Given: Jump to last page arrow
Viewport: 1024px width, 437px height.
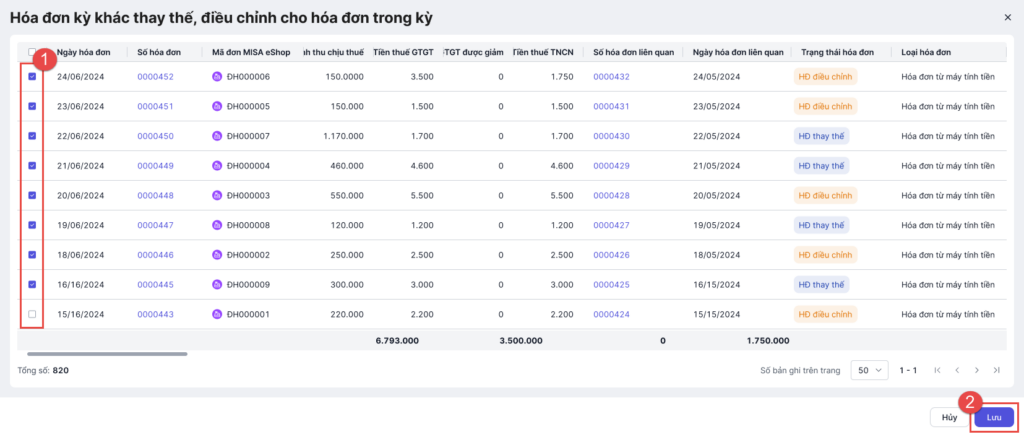Looking at the screenshot, I should pyautogui.click(x=997, y=370).
